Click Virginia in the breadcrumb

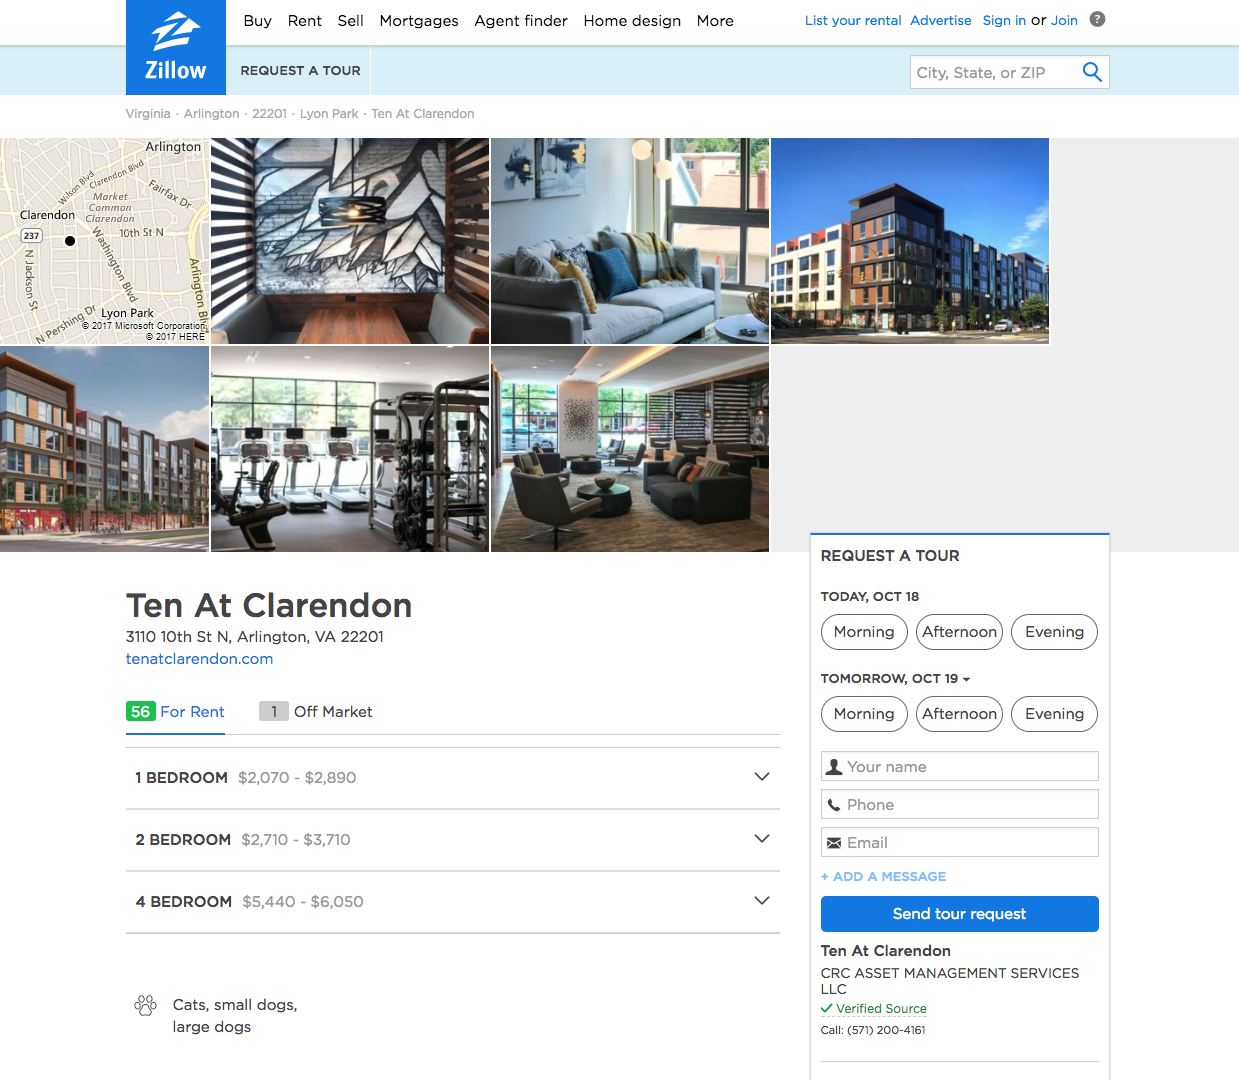[x=148, y=114]
